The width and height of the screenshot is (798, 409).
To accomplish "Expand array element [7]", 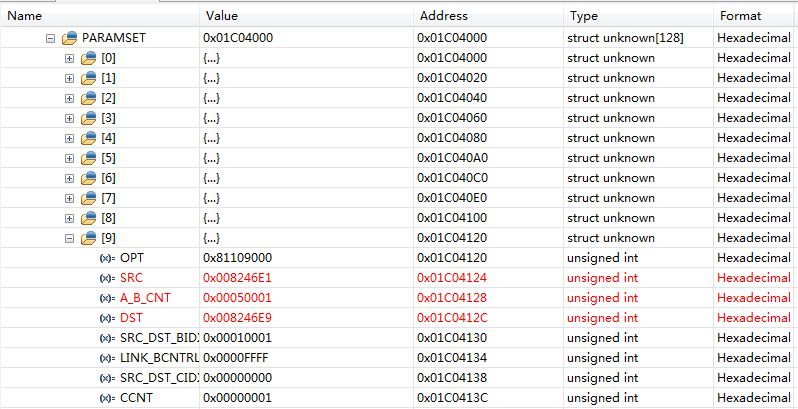I will (69, 198).
